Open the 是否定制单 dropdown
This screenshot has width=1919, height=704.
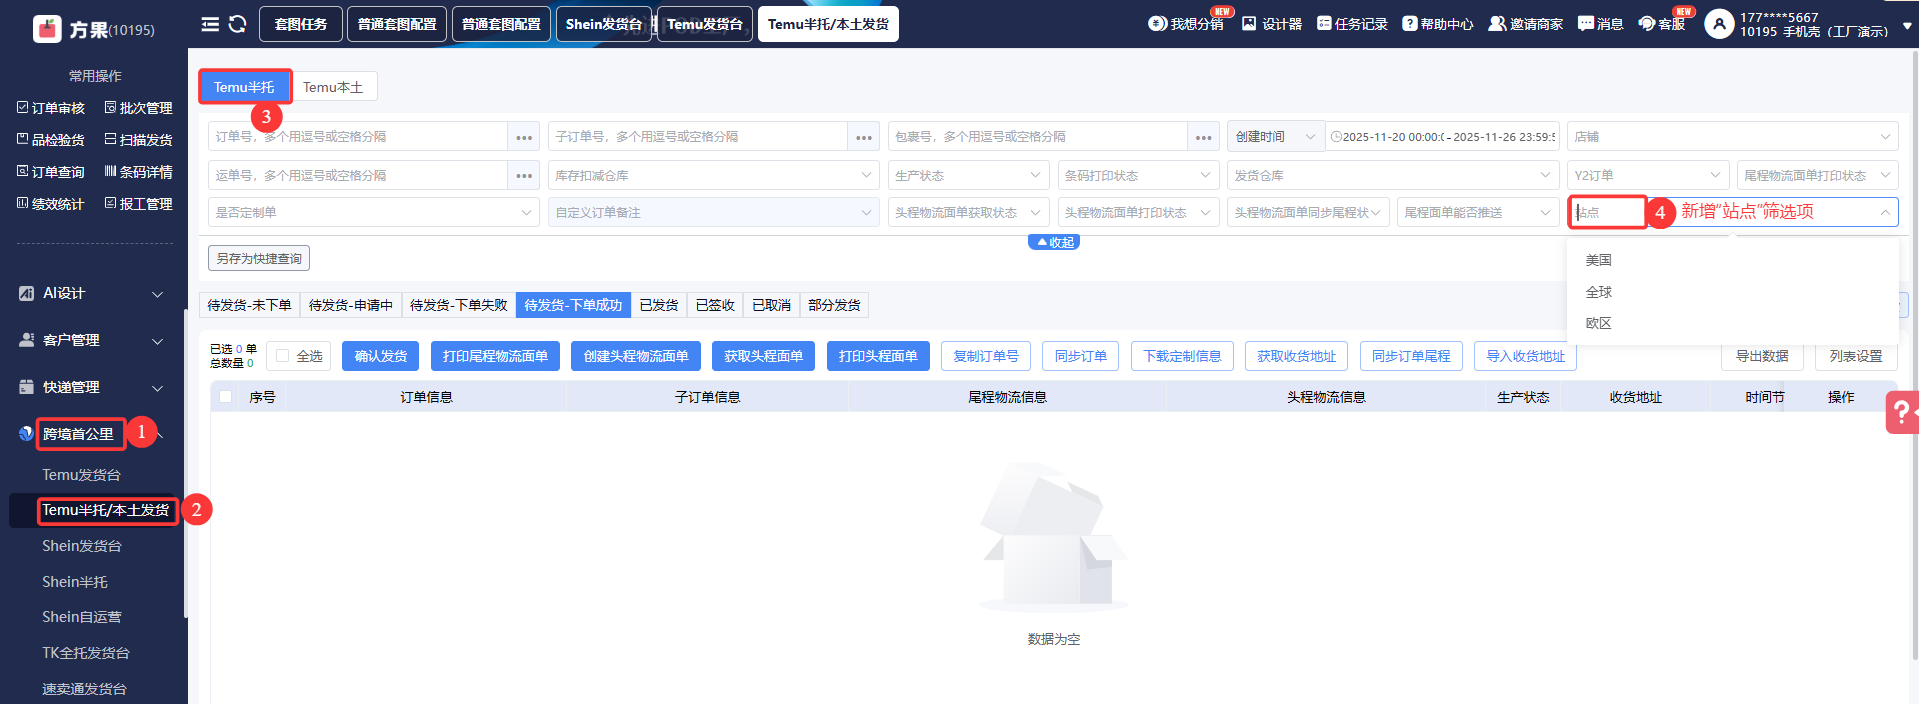(373, 212)
